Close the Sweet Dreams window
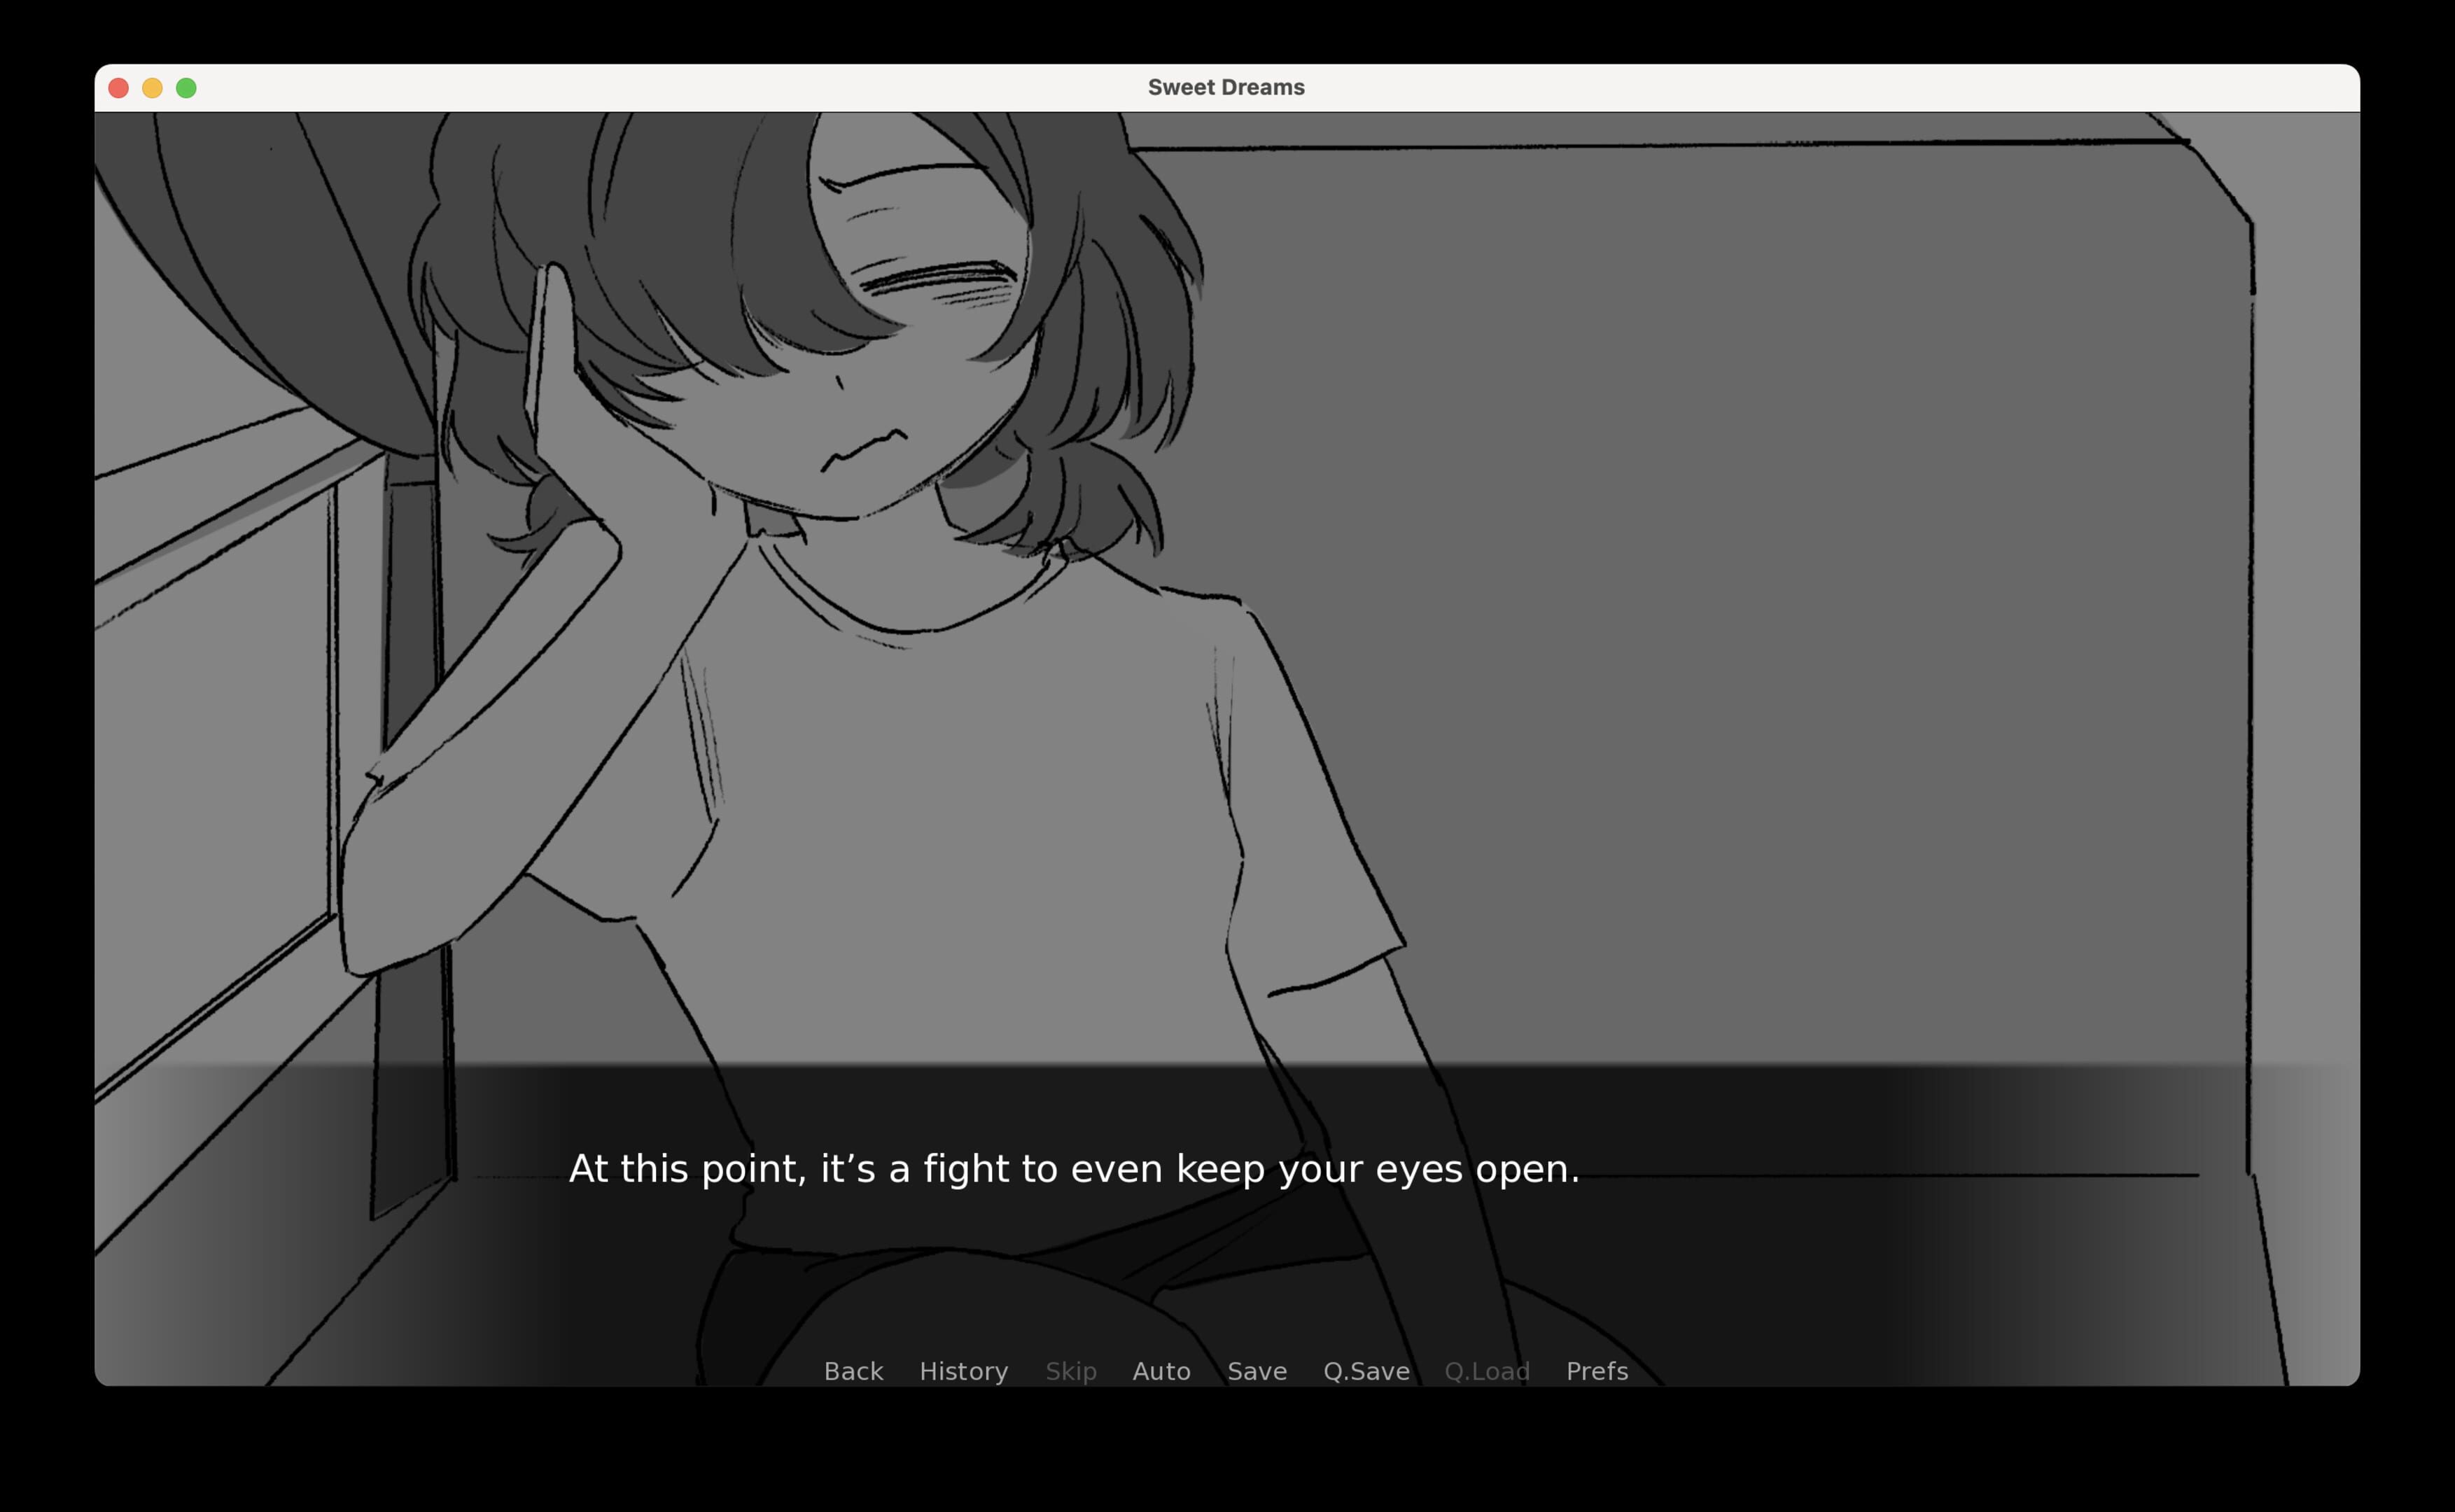Screen dimensions: 2455x1512 coord(118,88)
